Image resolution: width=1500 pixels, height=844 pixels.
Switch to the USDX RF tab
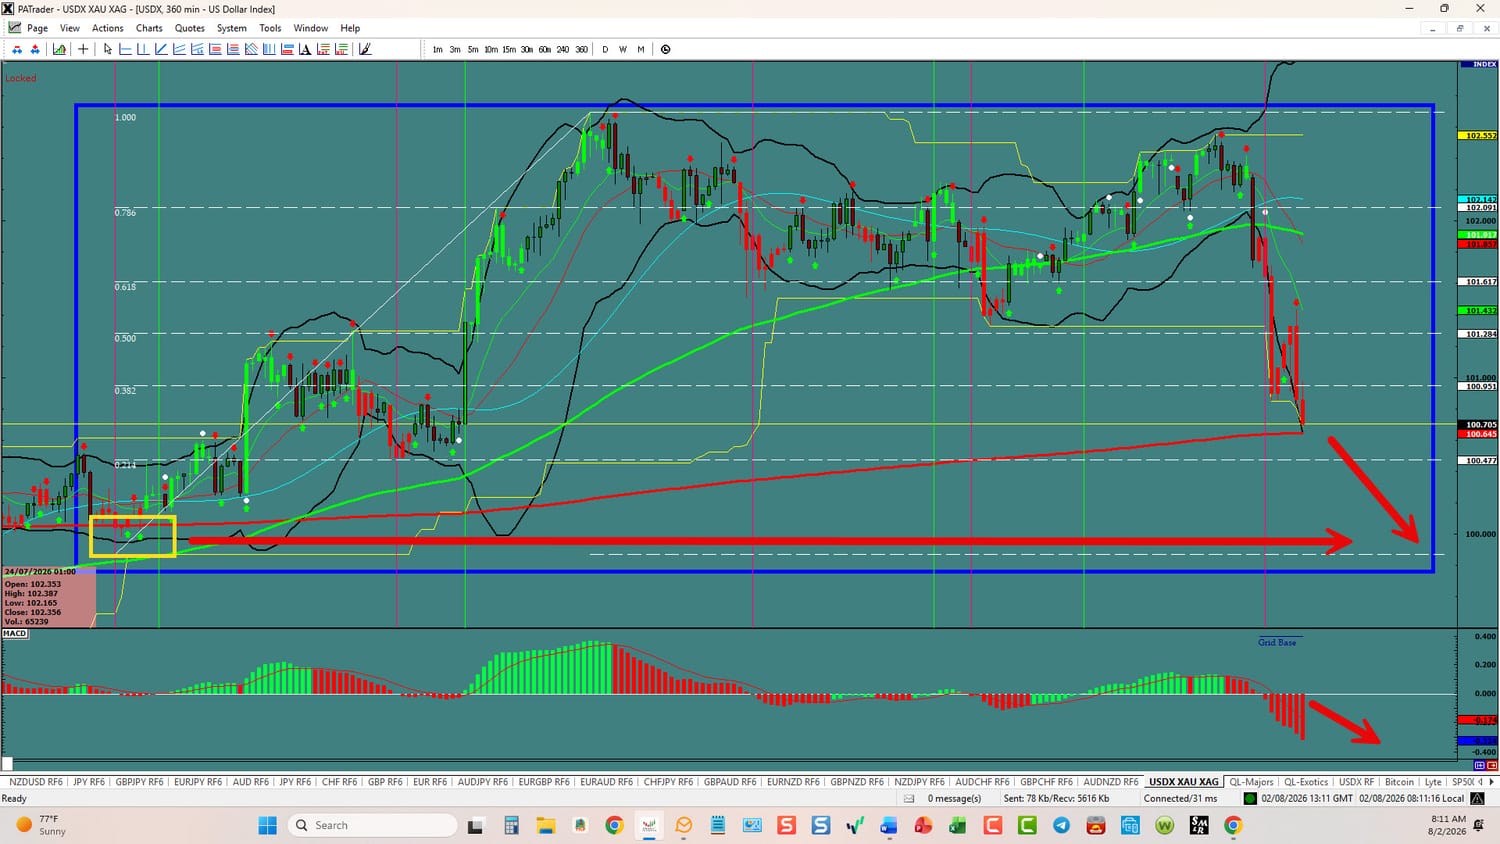pos(1356,782)
